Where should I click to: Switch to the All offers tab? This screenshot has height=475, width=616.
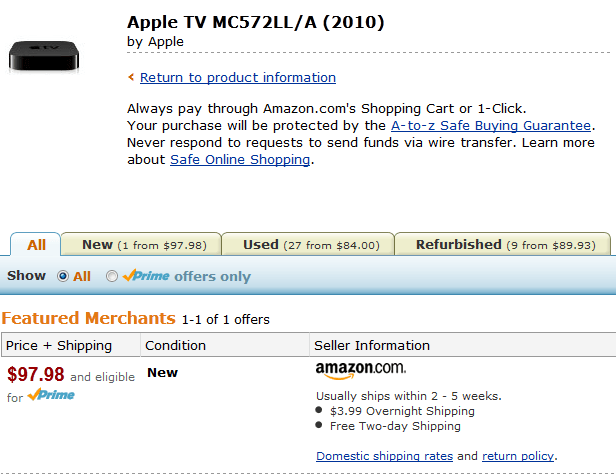(x=36, y=244)
